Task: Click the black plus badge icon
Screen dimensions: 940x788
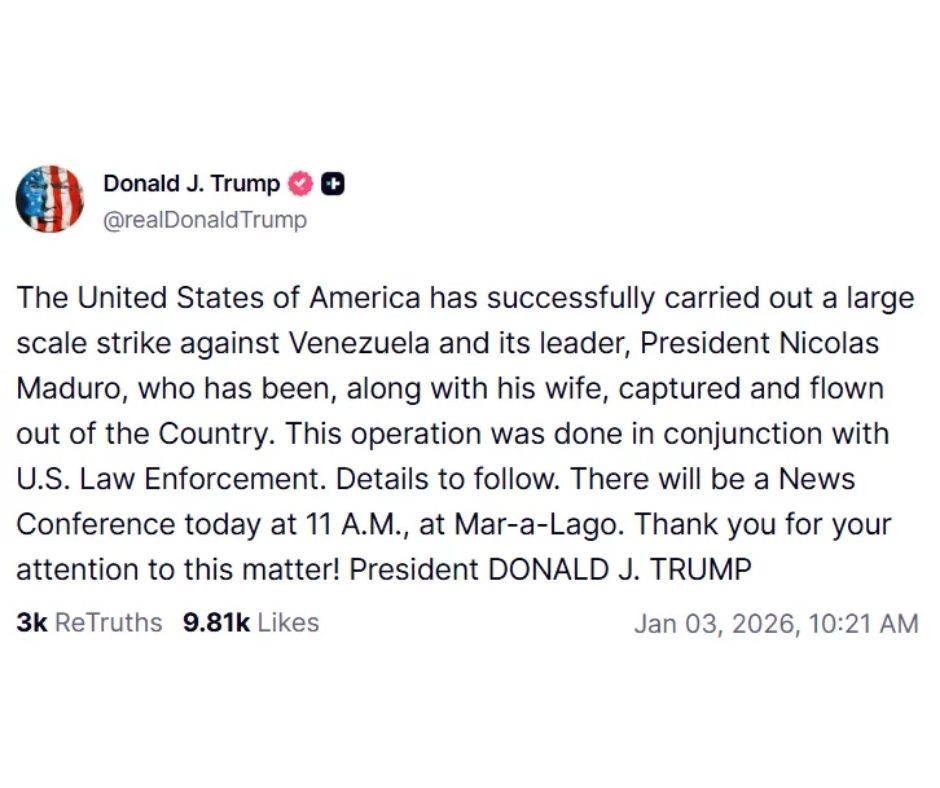Action: (335, 184)
